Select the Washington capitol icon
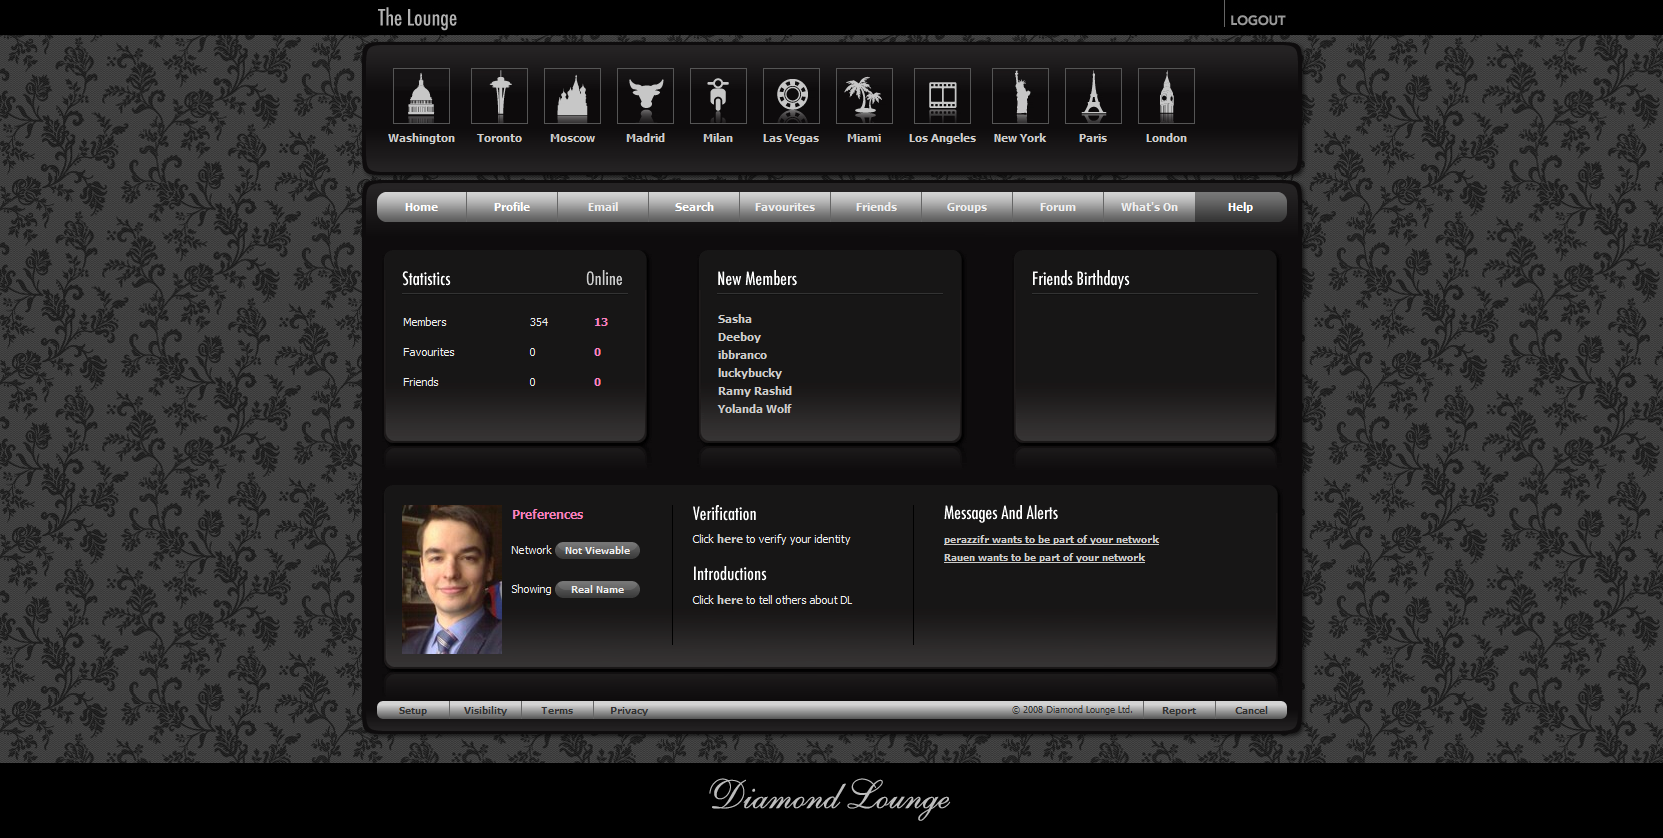Viewport: 1663px width, 838px height. [421, 96]
